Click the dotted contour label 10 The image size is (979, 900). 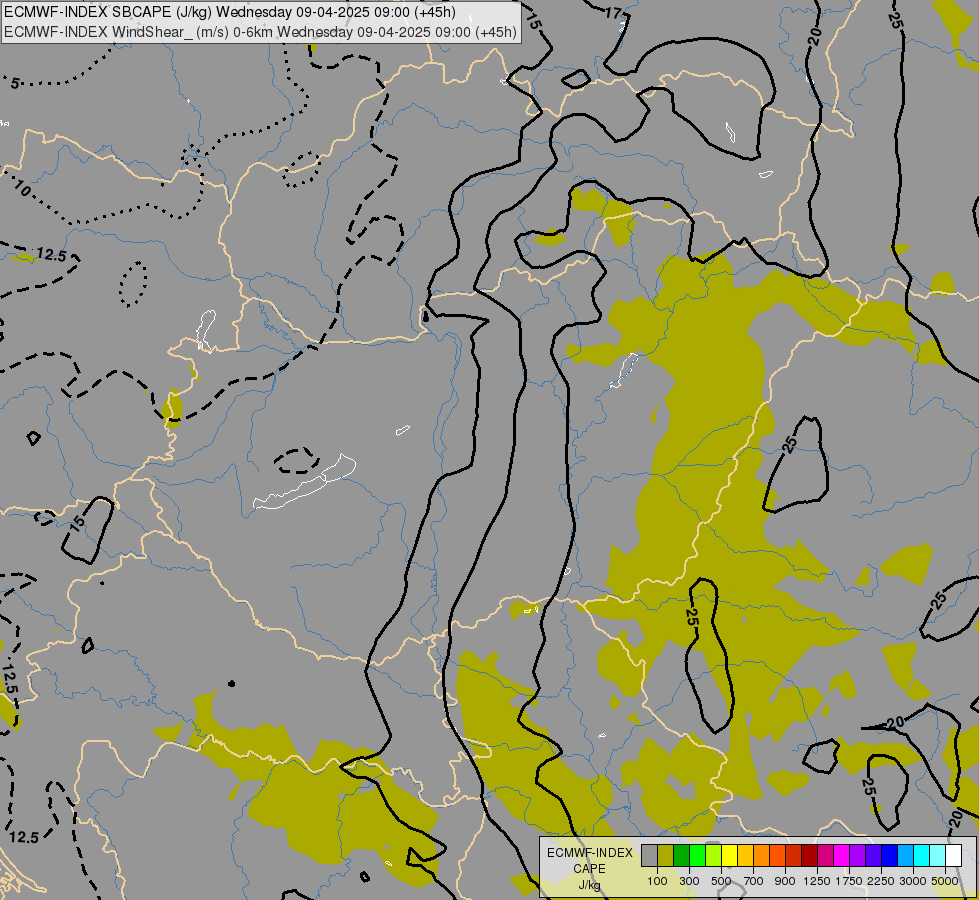[x=22, y=188]
